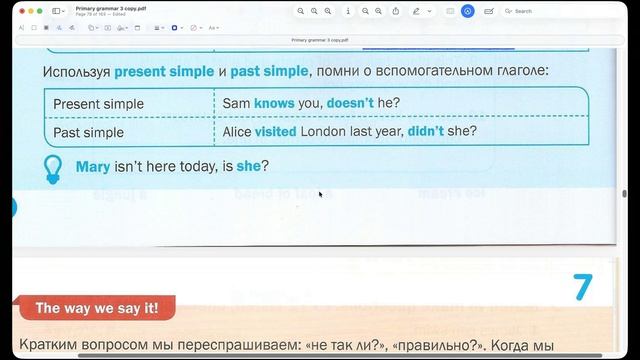Click the light bulb tip icon on the page
Screen dimensions: 640x360
tap(53, 169)
